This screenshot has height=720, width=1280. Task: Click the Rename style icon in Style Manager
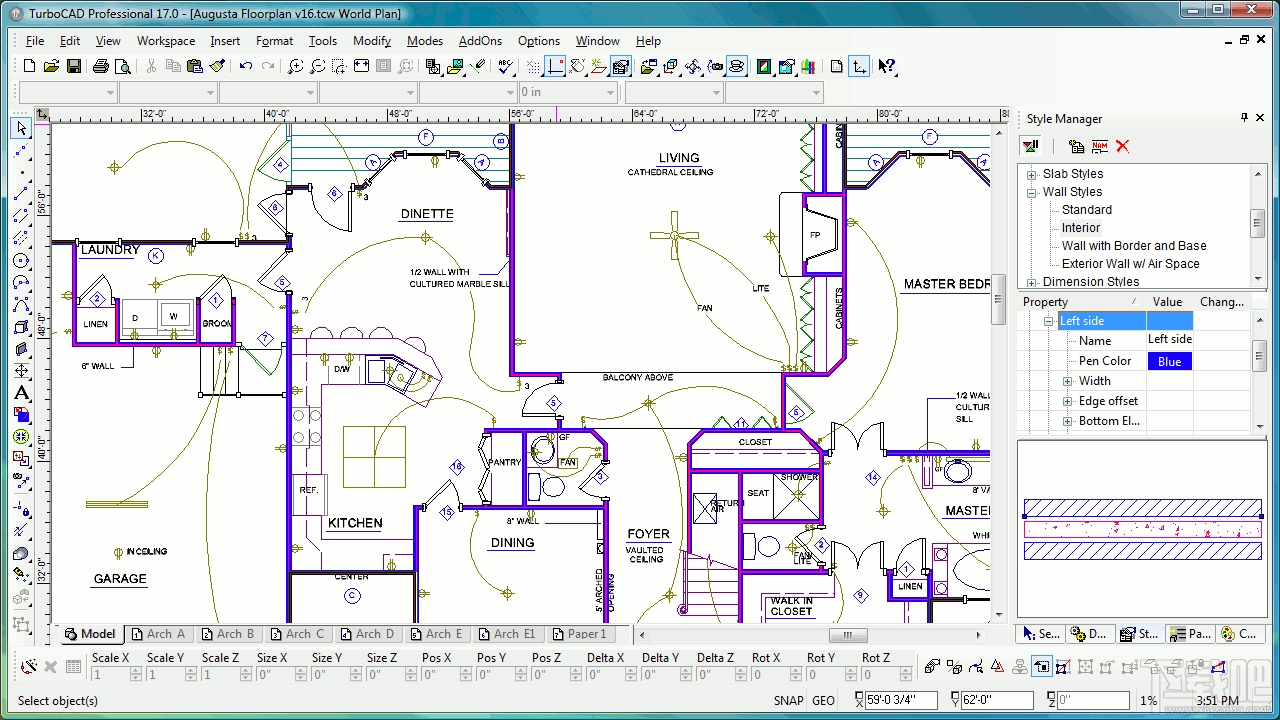pyautogui.click(x=1100, y=146)
